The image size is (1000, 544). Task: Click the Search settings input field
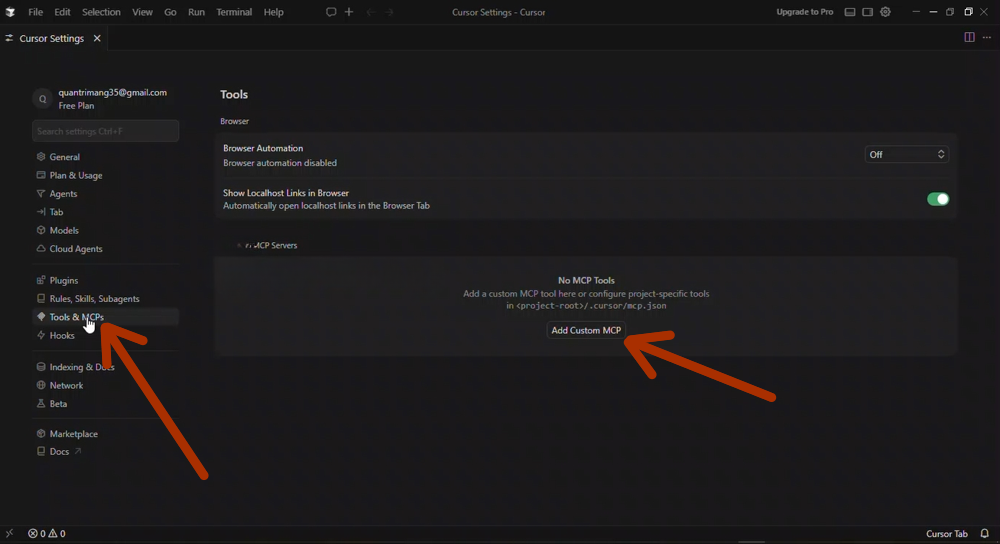point(105,131)
